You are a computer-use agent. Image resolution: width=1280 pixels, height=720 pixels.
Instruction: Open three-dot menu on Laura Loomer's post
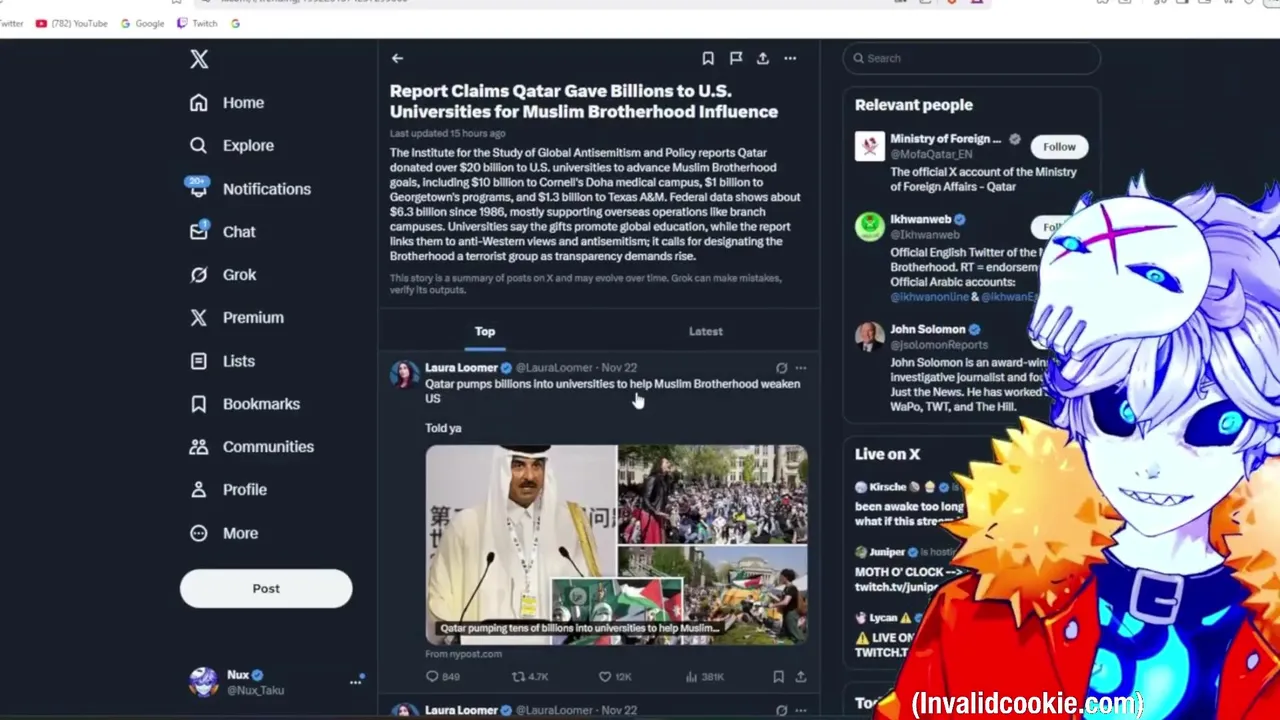(x=800, y=368)
